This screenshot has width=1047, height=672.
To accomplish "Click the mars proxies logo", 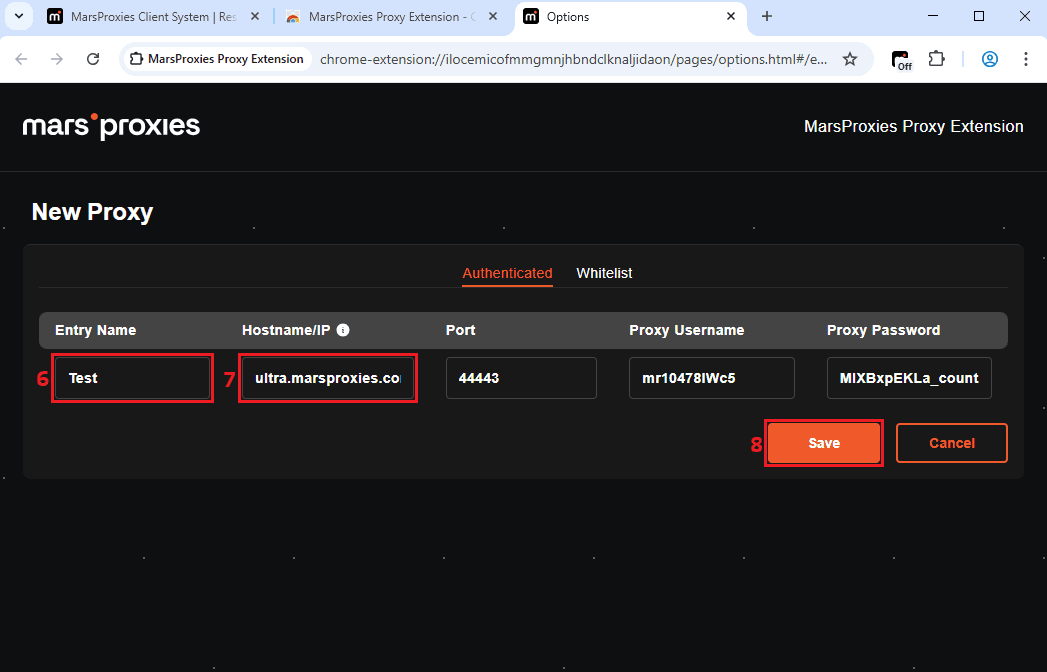I will [111, 126].
